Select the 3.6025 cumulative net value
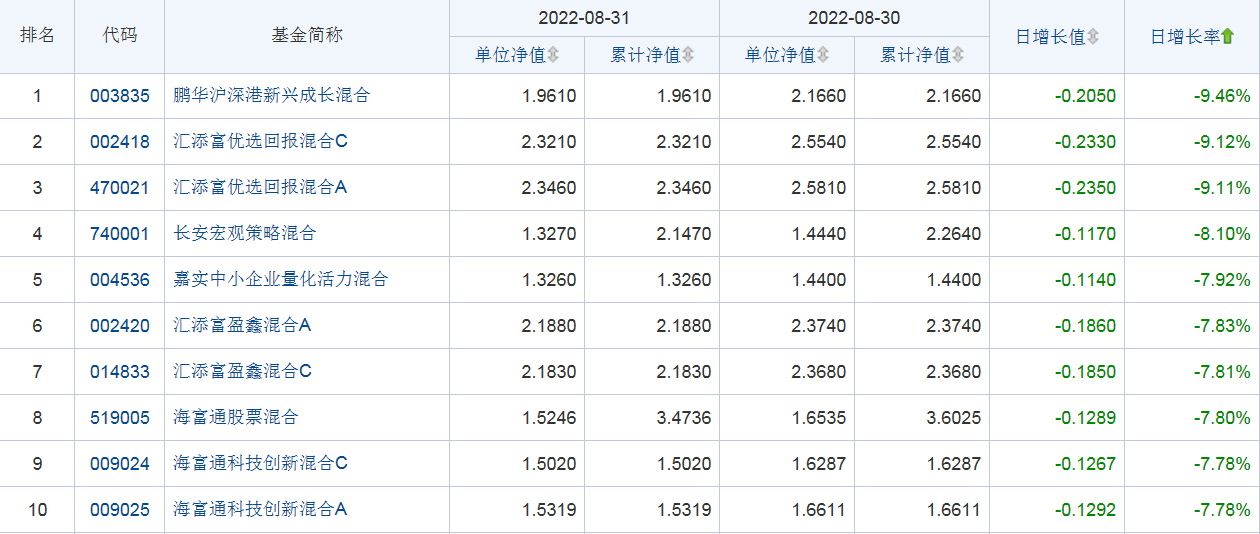 coord(954,418)
